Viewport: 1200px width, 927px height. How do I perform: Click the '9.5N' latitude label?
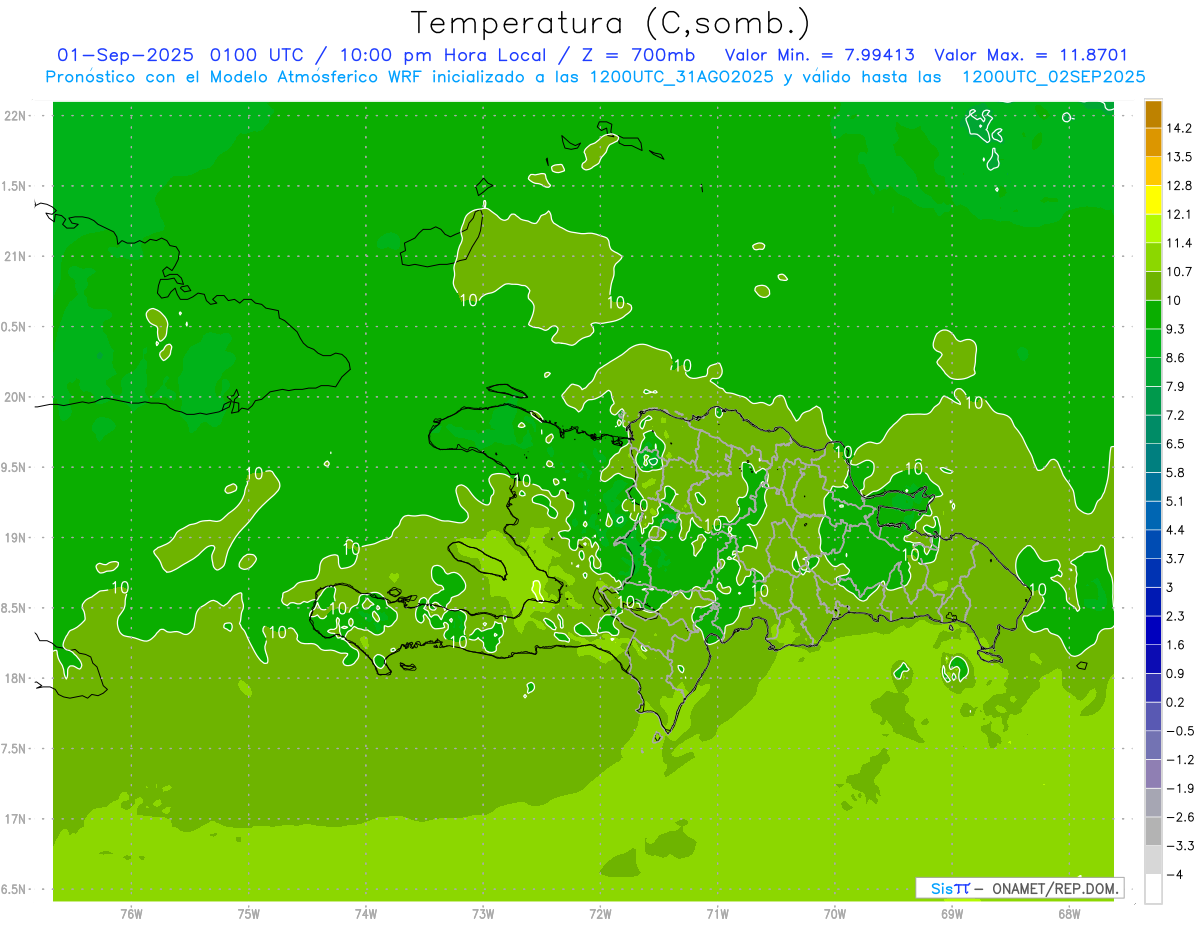pos(14,468)
